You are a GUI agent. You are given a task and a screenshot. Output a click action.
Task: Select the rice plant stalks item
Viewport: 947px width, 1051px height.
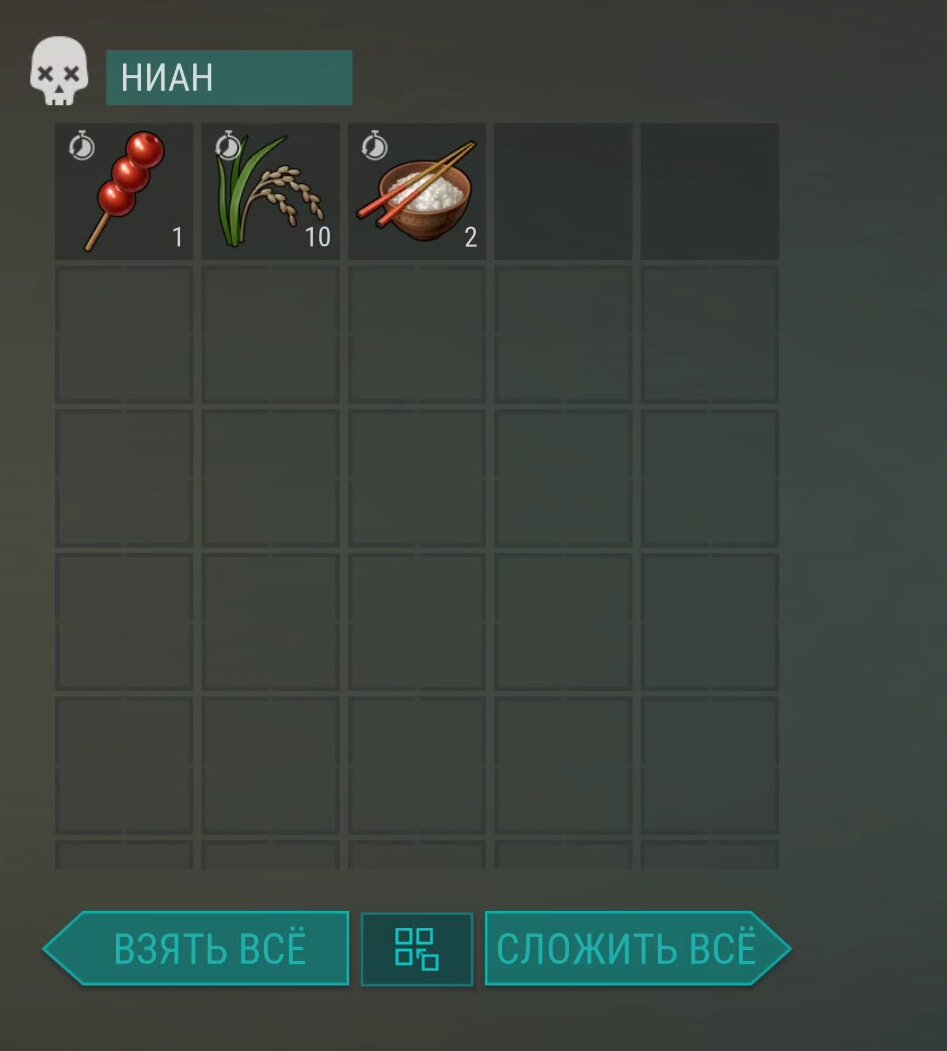coord(270,191)
